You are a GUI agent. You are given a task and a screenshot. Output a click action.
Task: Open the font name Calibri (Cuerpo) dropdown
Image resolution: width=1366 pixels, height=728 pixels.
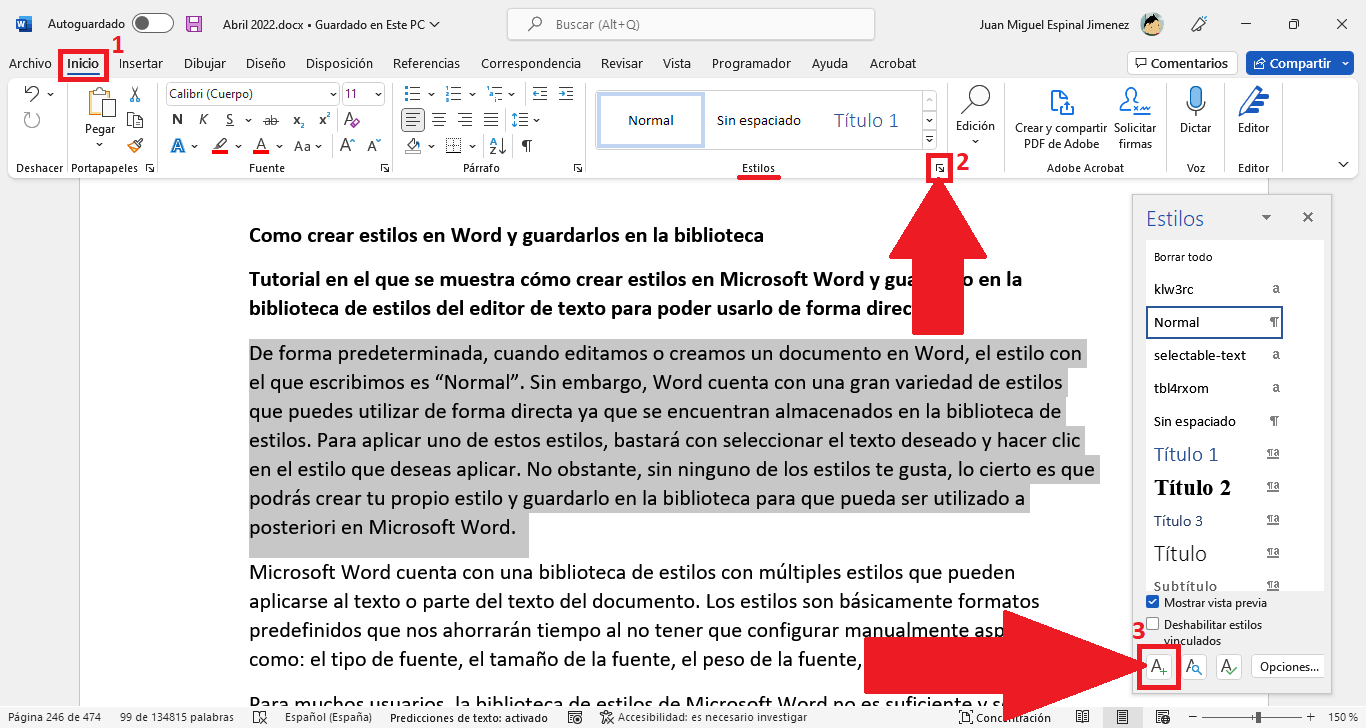click(x=333, y=94)
